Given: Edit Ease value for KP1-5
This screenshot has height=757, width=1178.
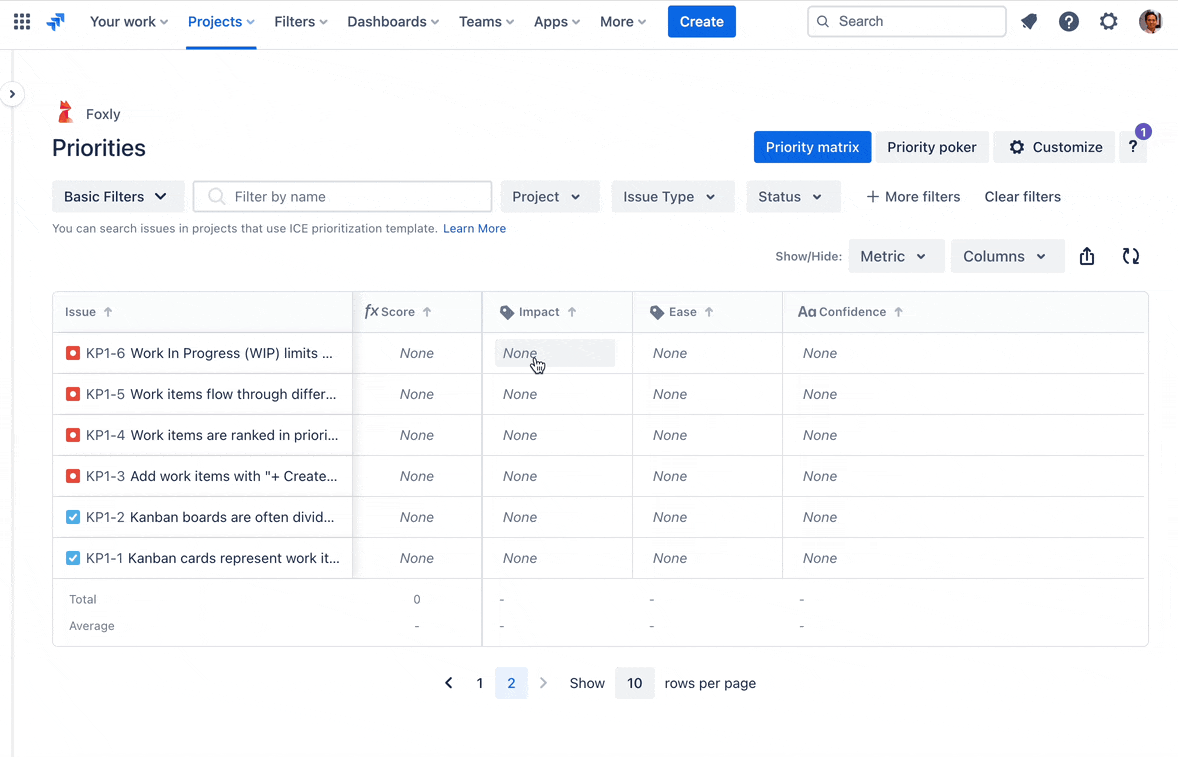Looking at the screenshot, I should [x=669, y=394].
